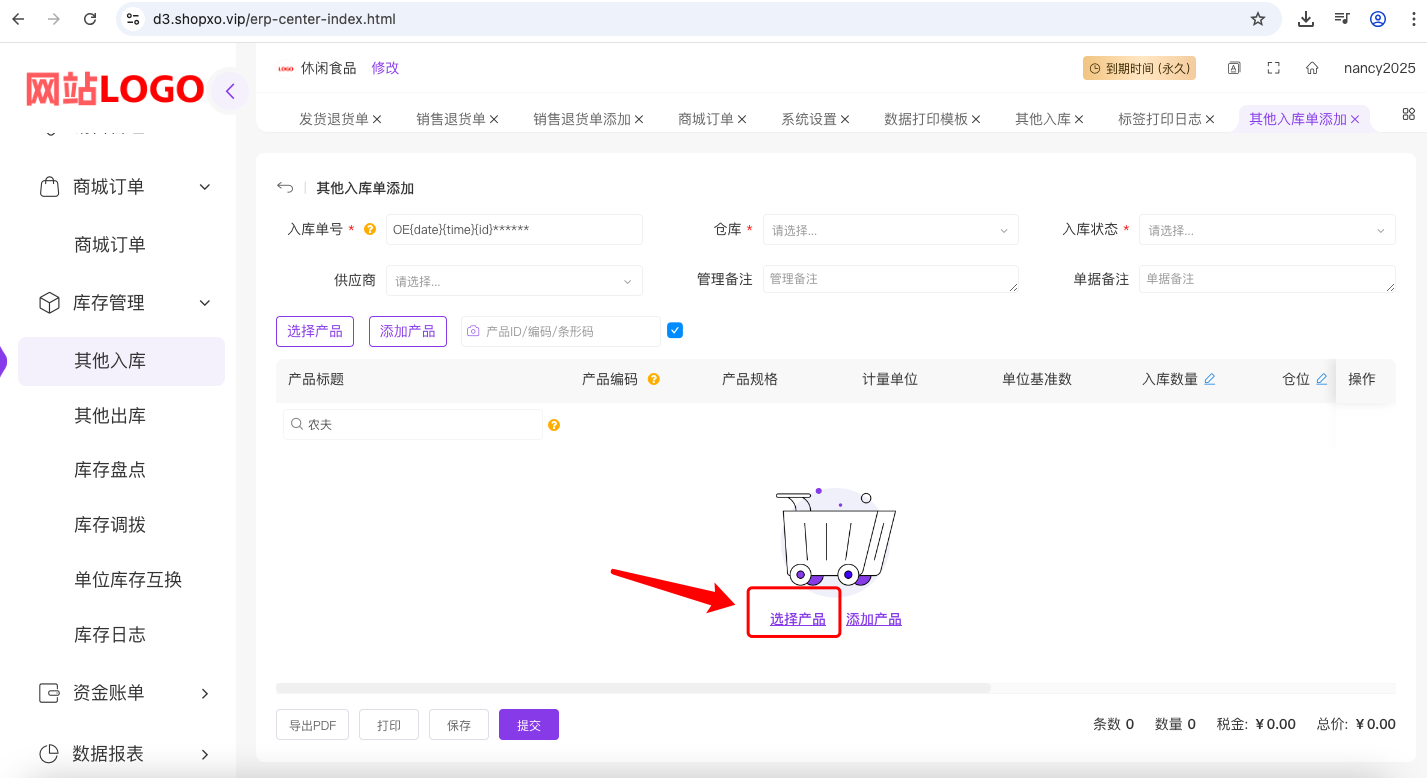This screenshot has height=778, width=1427.
Task: Collapse the sidebar with the chevron button
Action: 230,91
